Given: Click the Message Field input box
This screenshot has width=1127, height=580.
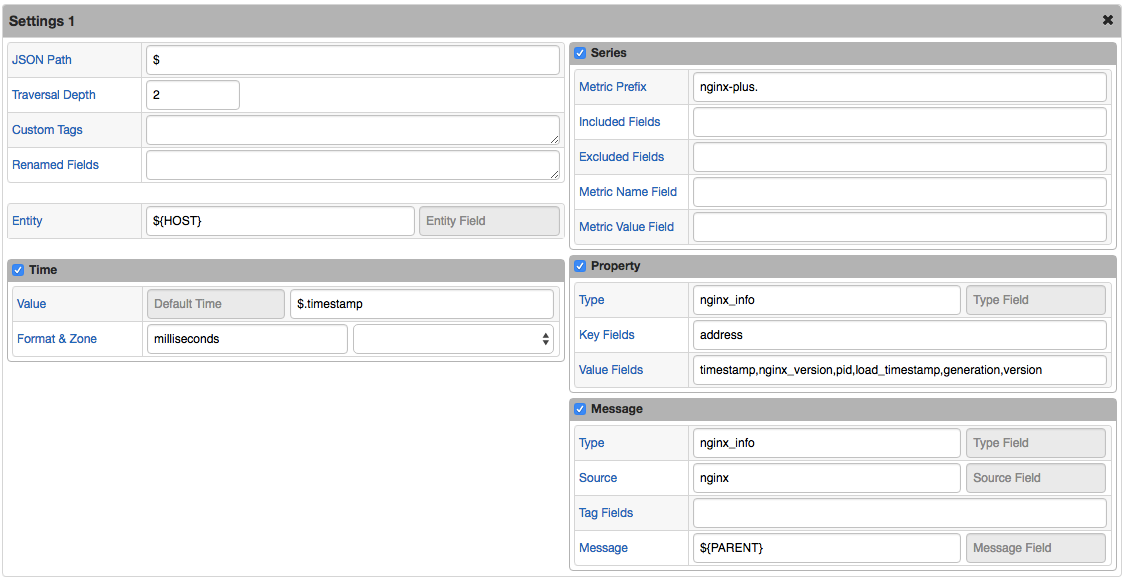Looking at the screenshot, I should [x=1036, y=548].
